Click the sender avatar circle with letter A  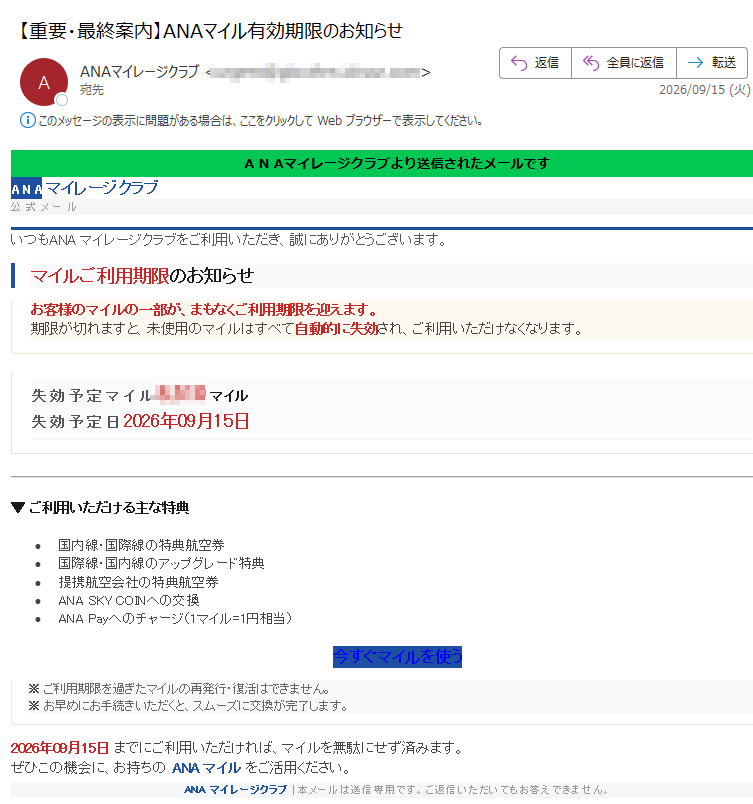coord(44,82)
